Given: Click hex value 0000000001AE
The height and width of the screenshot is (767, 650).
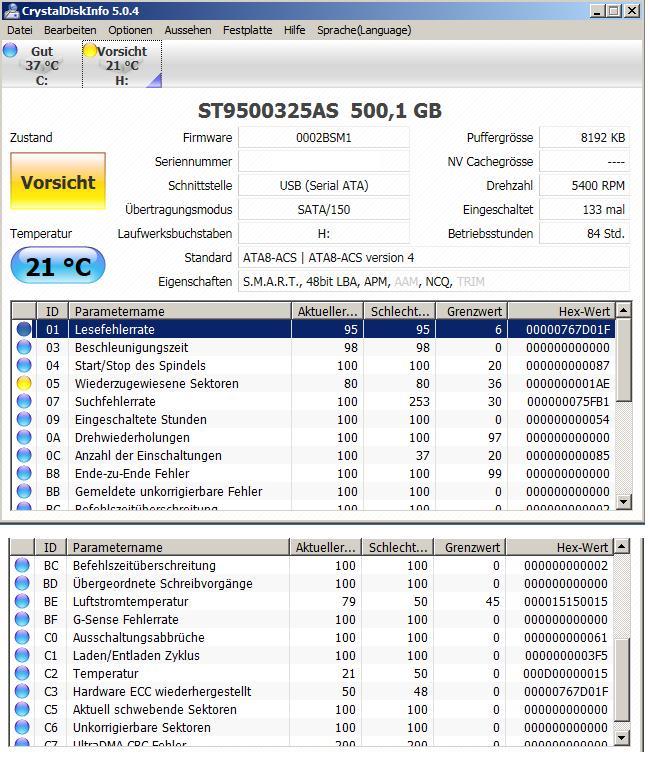Looking at the screenshot, I should click(x=568, y=384).
